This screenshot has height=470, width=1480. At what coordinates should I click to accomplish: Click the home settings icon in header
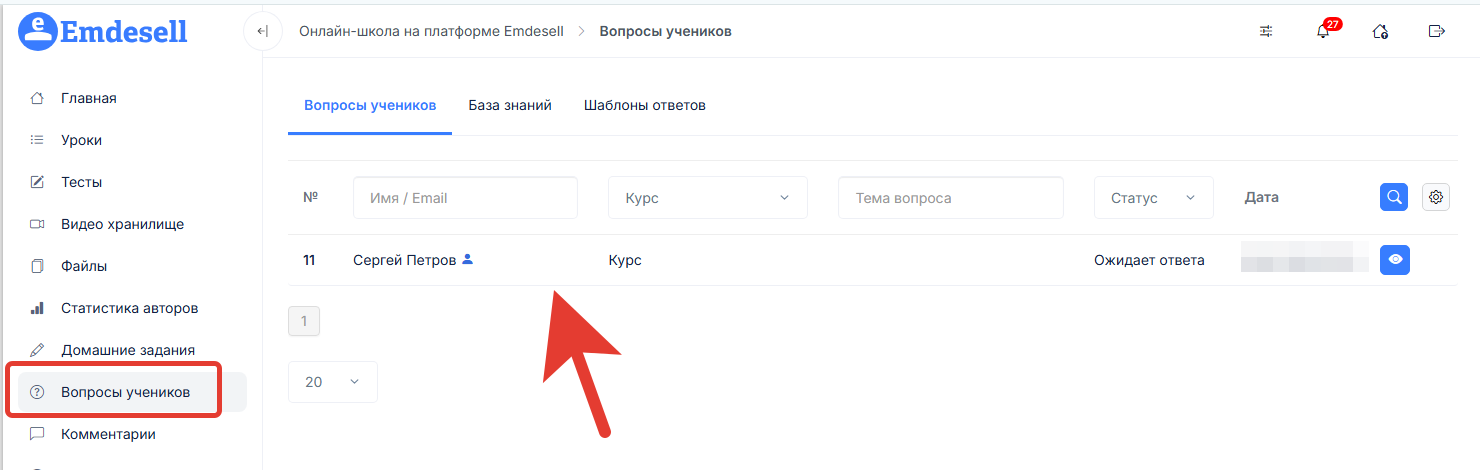pyautogui.click(x=1380, y=31)
